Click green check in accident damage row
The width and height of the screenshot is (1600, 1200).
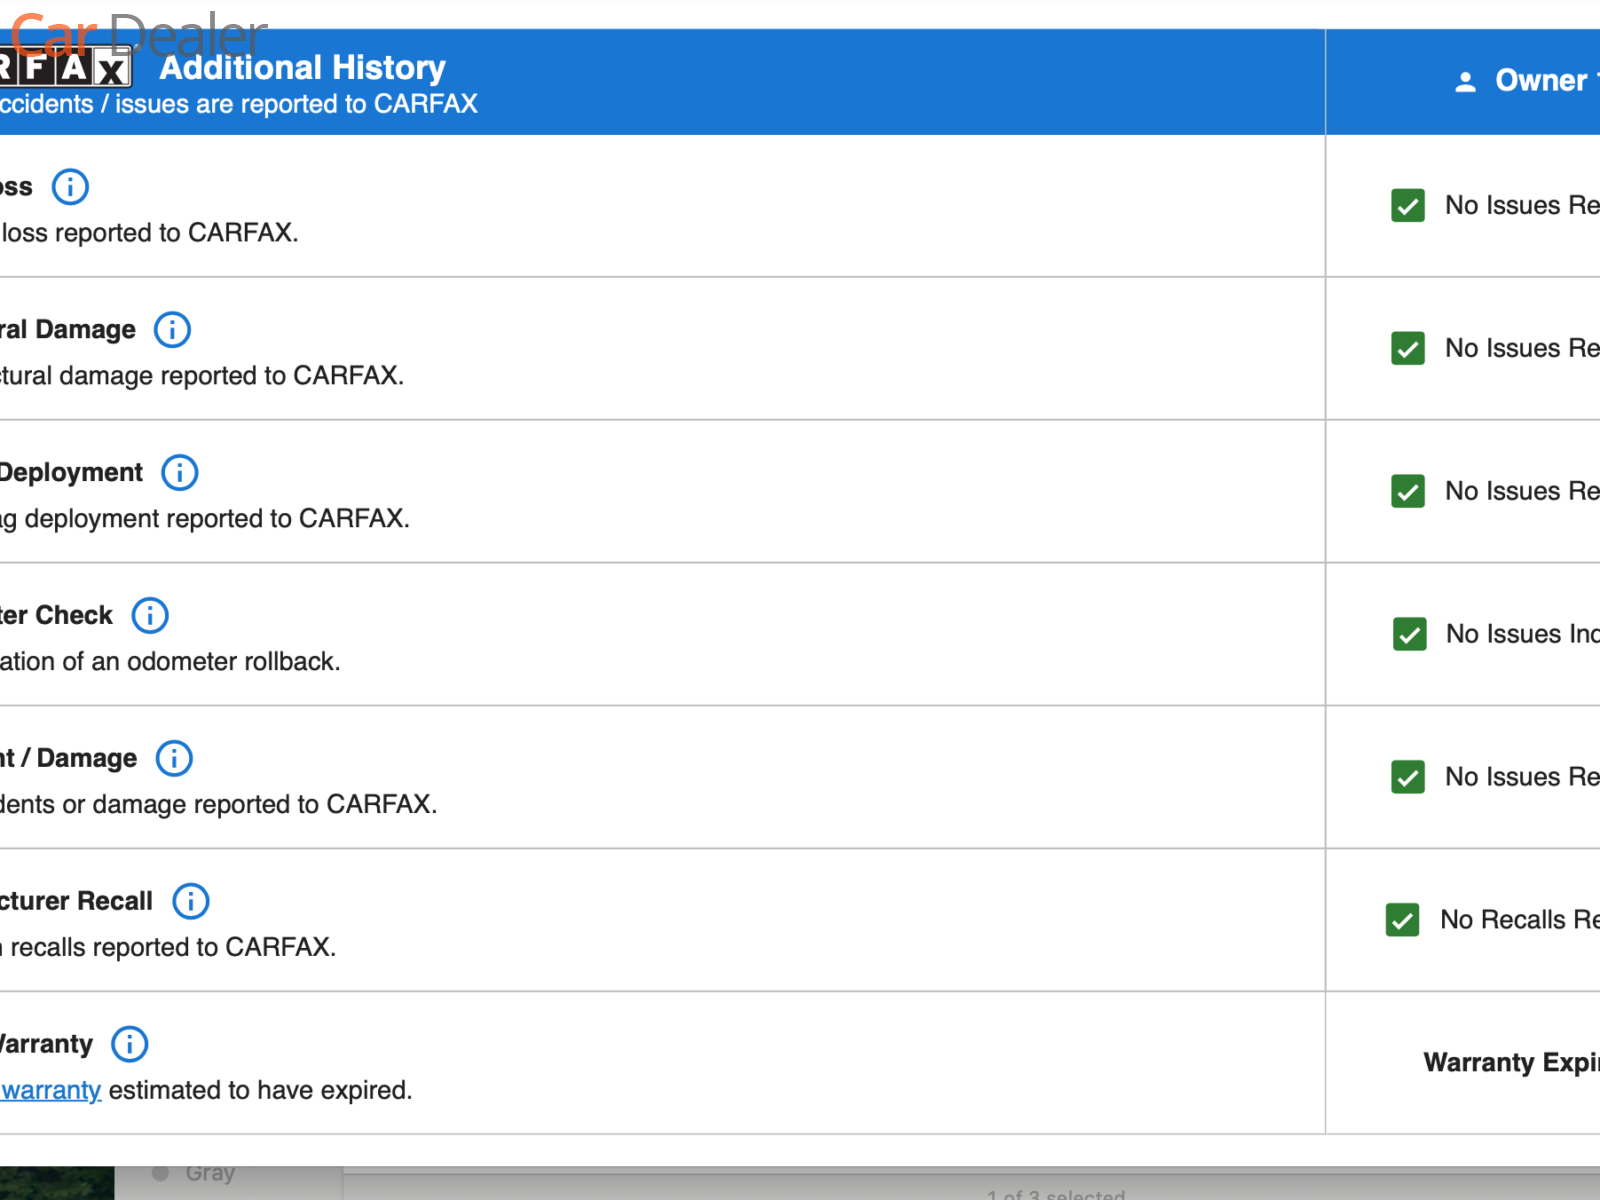point(1408,778)
